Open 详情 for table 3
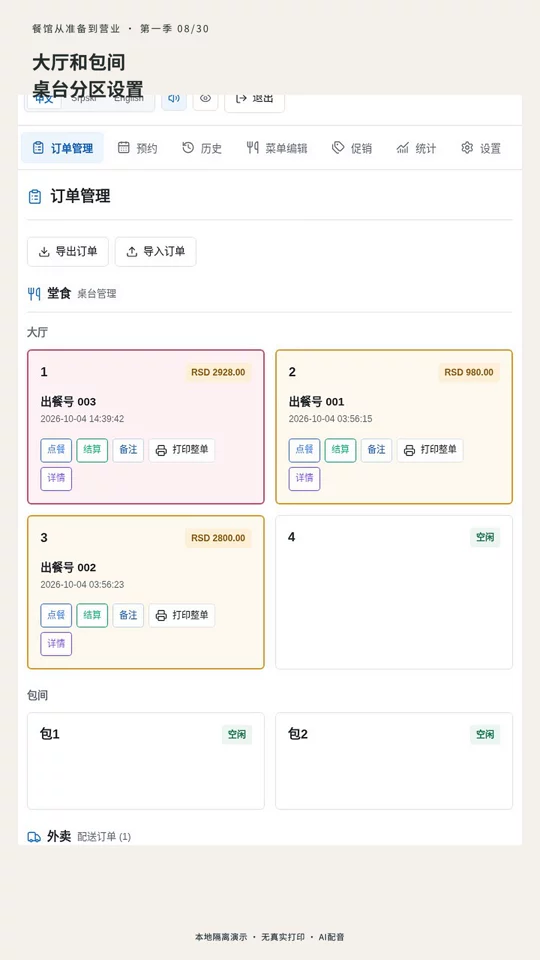The height and width of the screenshot is (960, 540). pos(56,644)
